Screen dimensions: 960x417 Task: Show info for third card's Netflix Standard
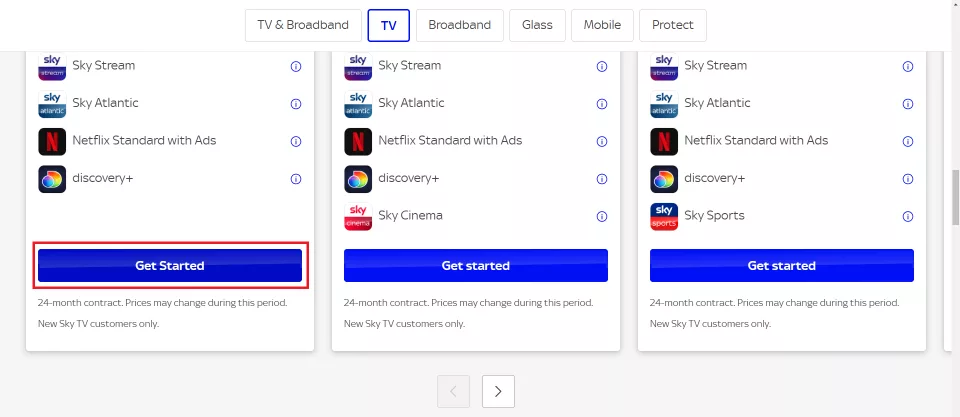pos(908,141)
